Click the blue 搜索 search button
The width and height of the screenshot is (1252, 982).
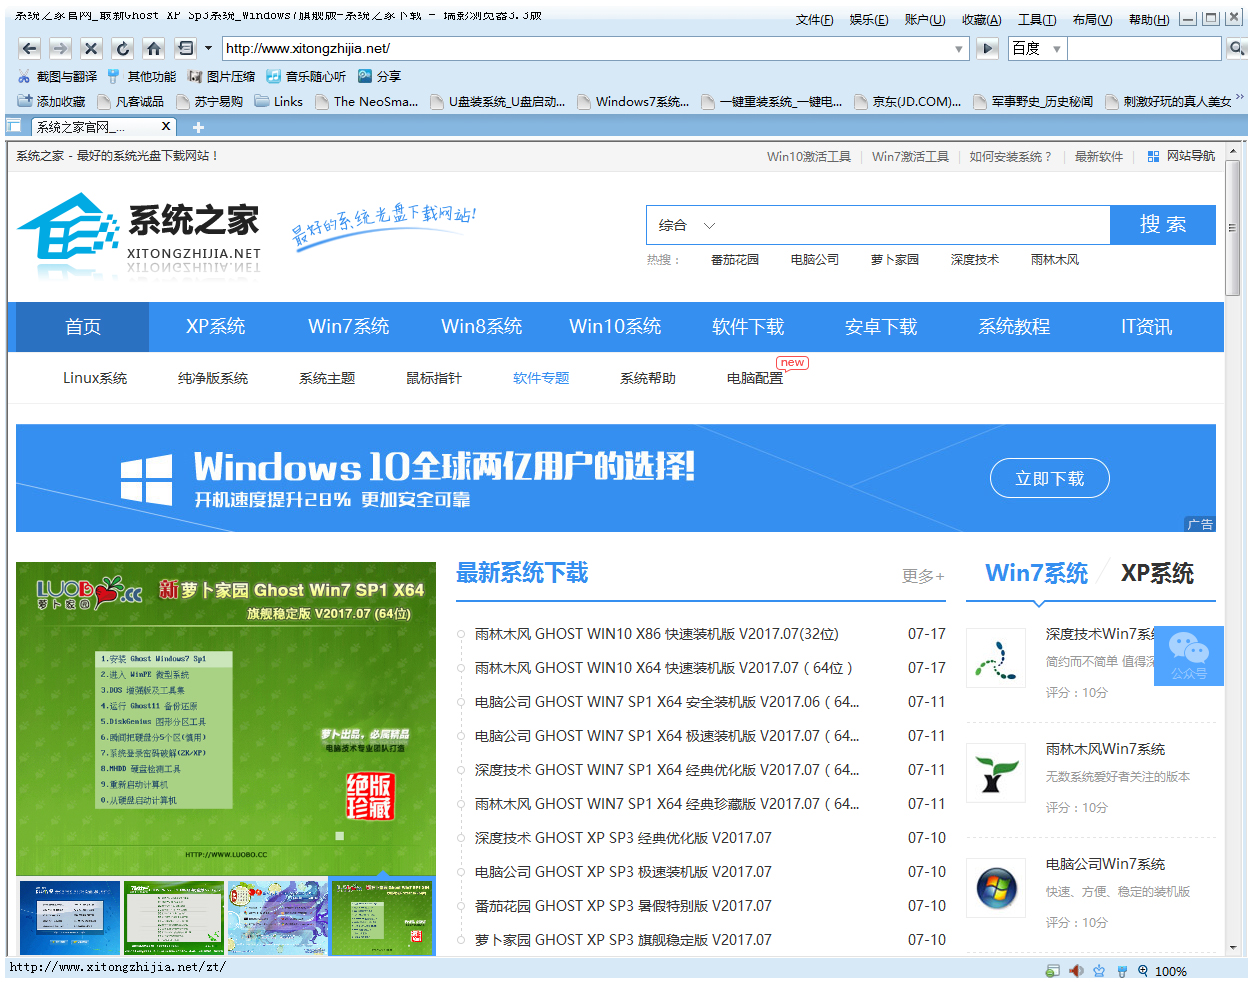pyautogui.click(x=1162, y=225)
